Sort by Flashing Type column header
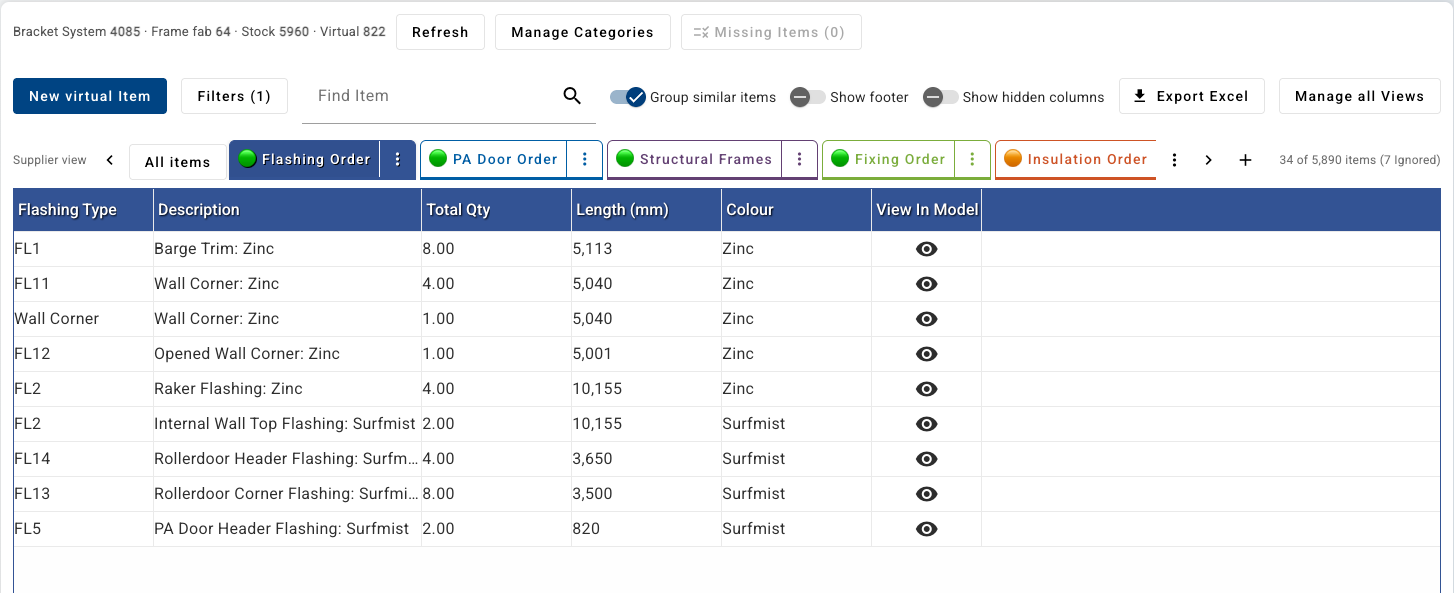The width and height of the screenshot is (1454, 593). [x=83, y=210]
